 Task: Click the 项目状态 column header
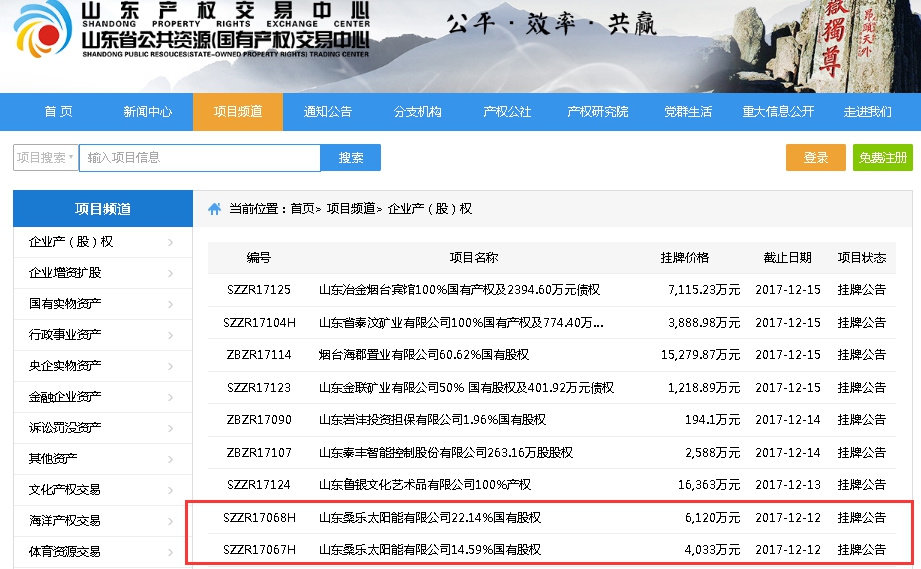(x=862, y=258)
